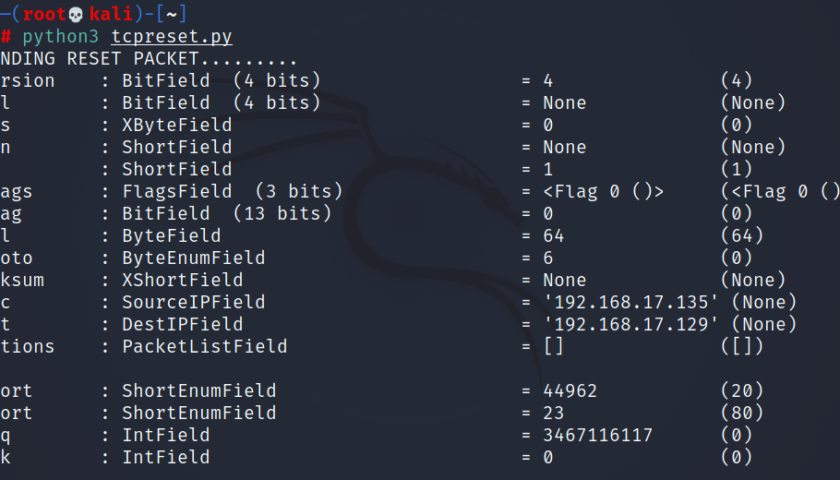Viewport: 840px width, 480px height.
Task: Click the source IP '192.168.17.135'
Action: click(x=630, y=302)
